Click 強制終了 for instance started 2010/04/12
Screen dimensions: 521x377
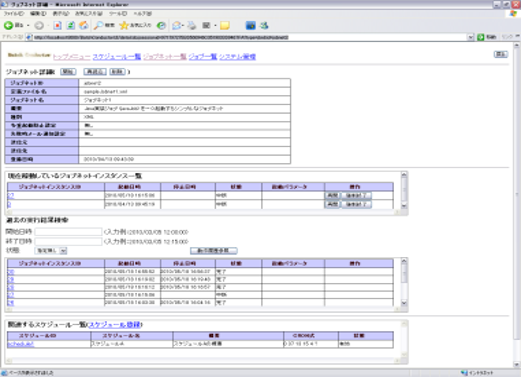(356, 204)
